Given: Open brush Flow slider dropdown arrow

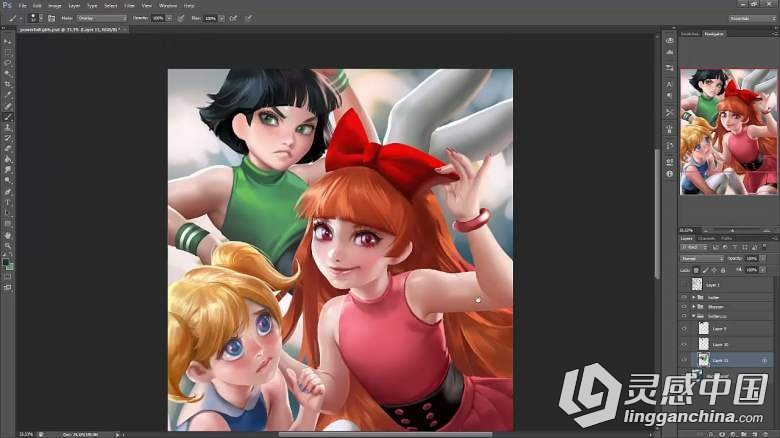Looking at the screenshot, I should (221, 18).
